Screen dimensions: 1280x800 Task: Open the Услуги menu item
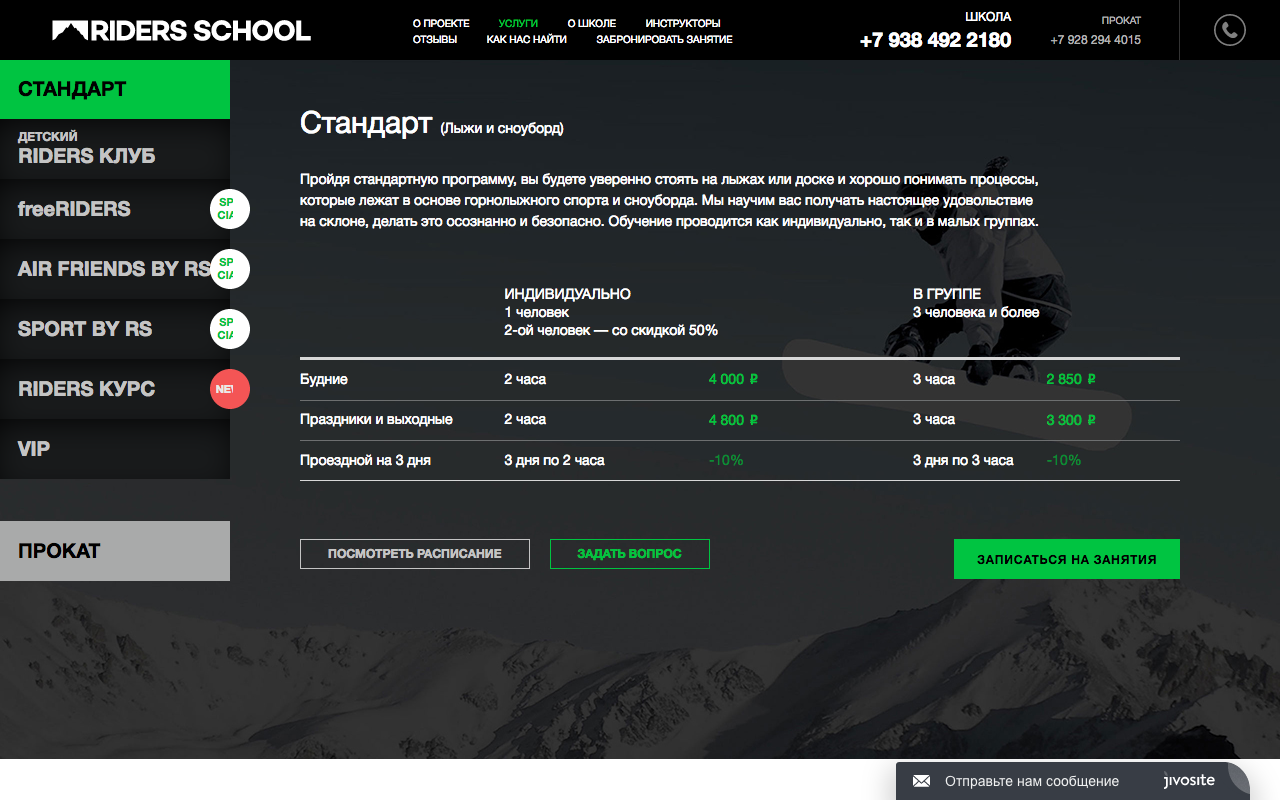(518, 23)
